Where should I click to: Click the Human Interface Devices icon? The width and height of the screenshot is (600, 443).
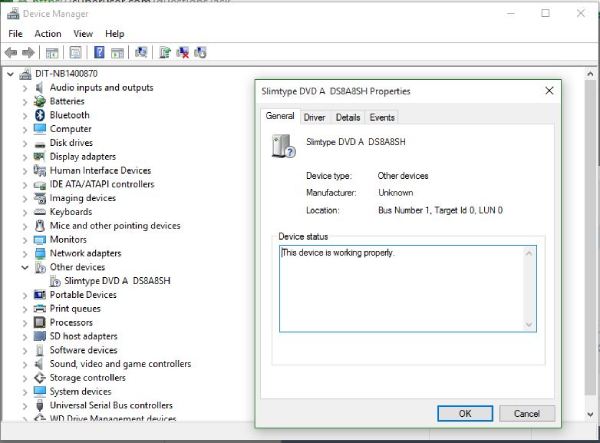tap(39, 170)
